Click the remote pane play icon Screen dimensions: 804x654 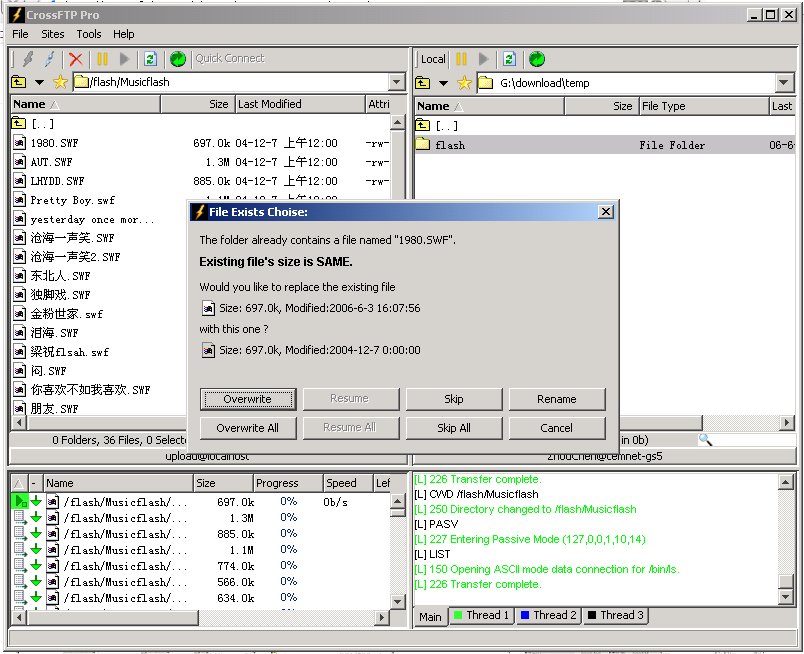125,59
